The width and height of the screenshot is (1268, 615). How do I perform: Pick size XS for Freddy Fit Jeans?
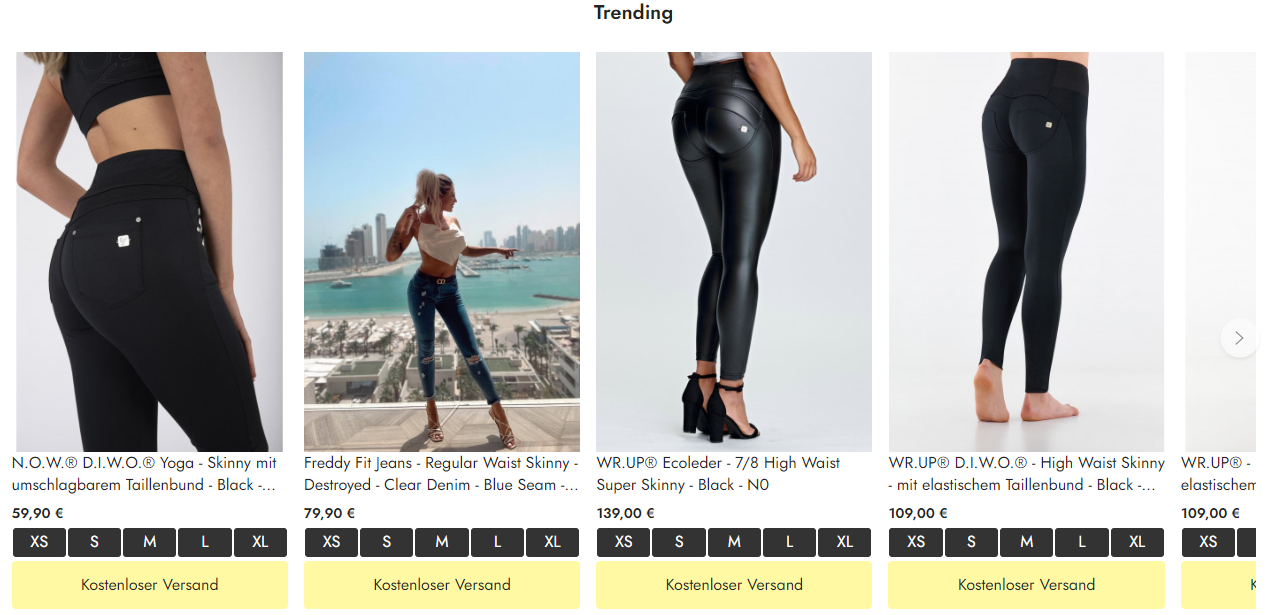click(331, 542)
